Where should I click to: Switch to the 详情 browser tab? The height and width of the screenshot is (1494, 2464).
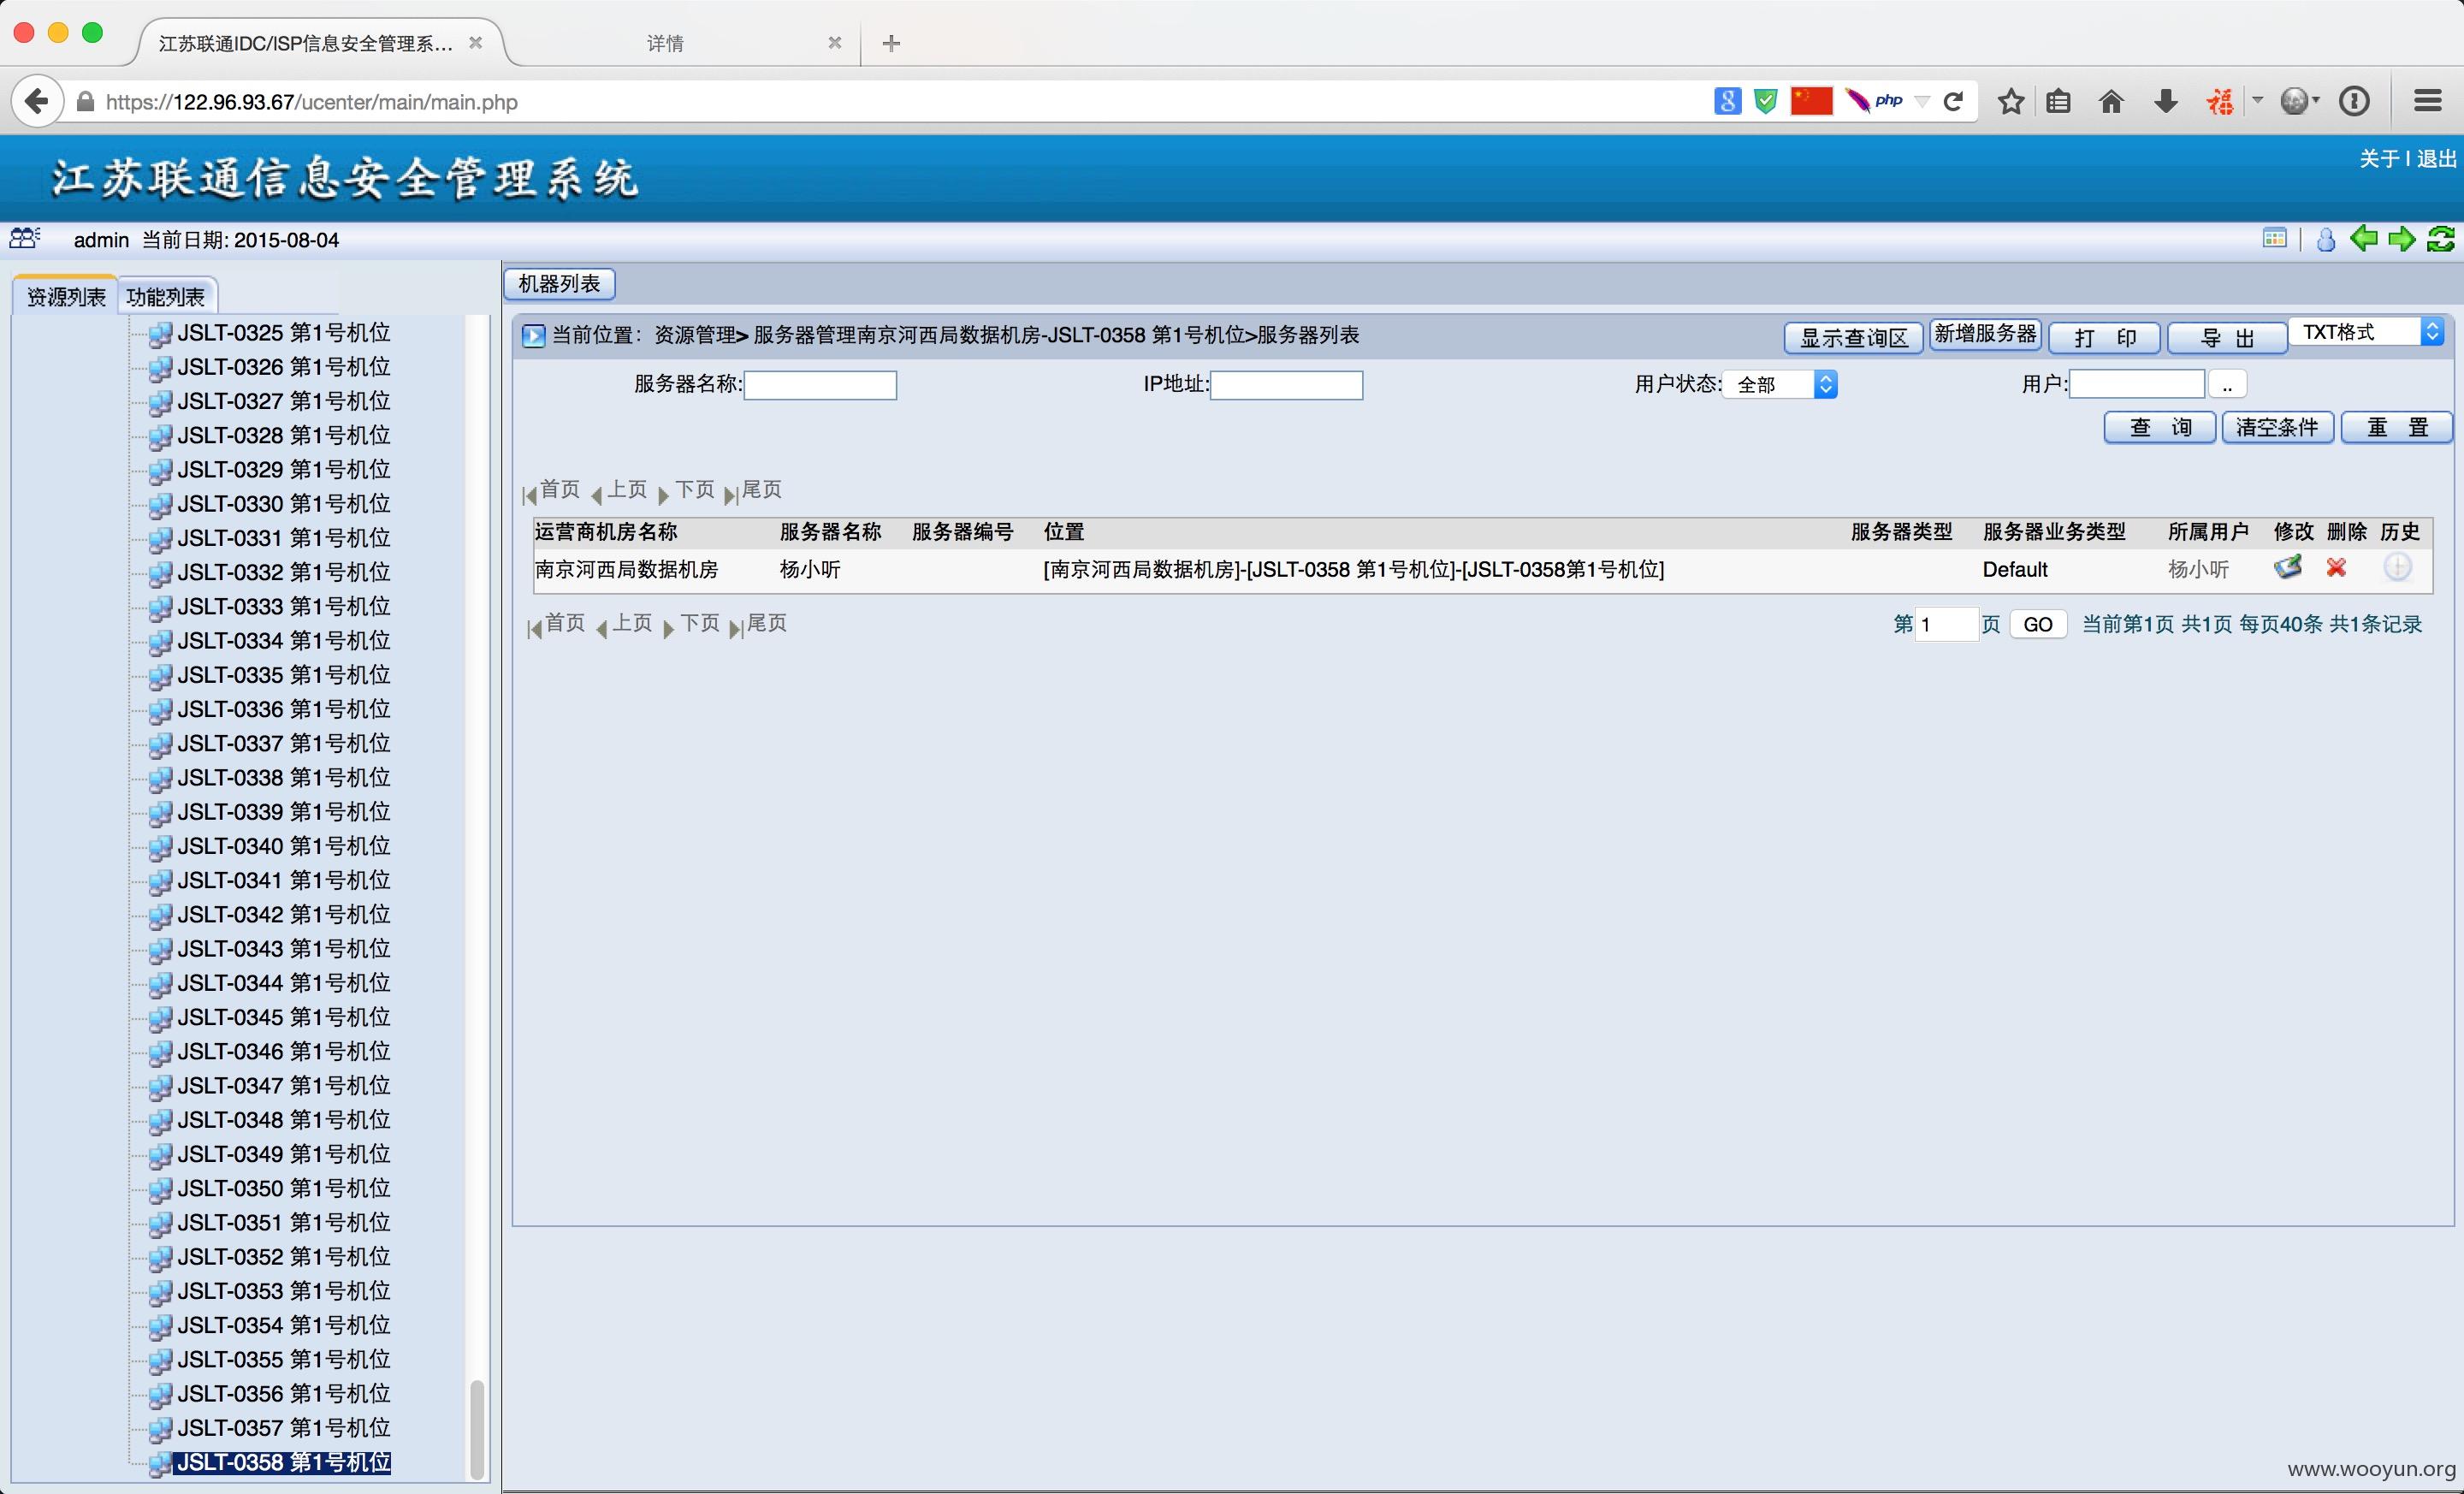pos(665,43)
